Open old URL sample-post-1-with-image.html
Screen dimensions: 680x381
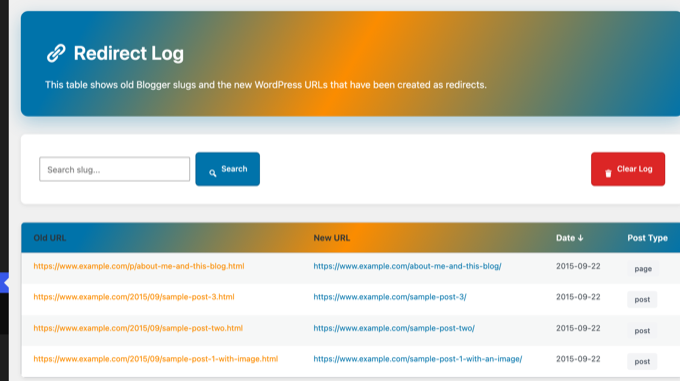(156, 359)
